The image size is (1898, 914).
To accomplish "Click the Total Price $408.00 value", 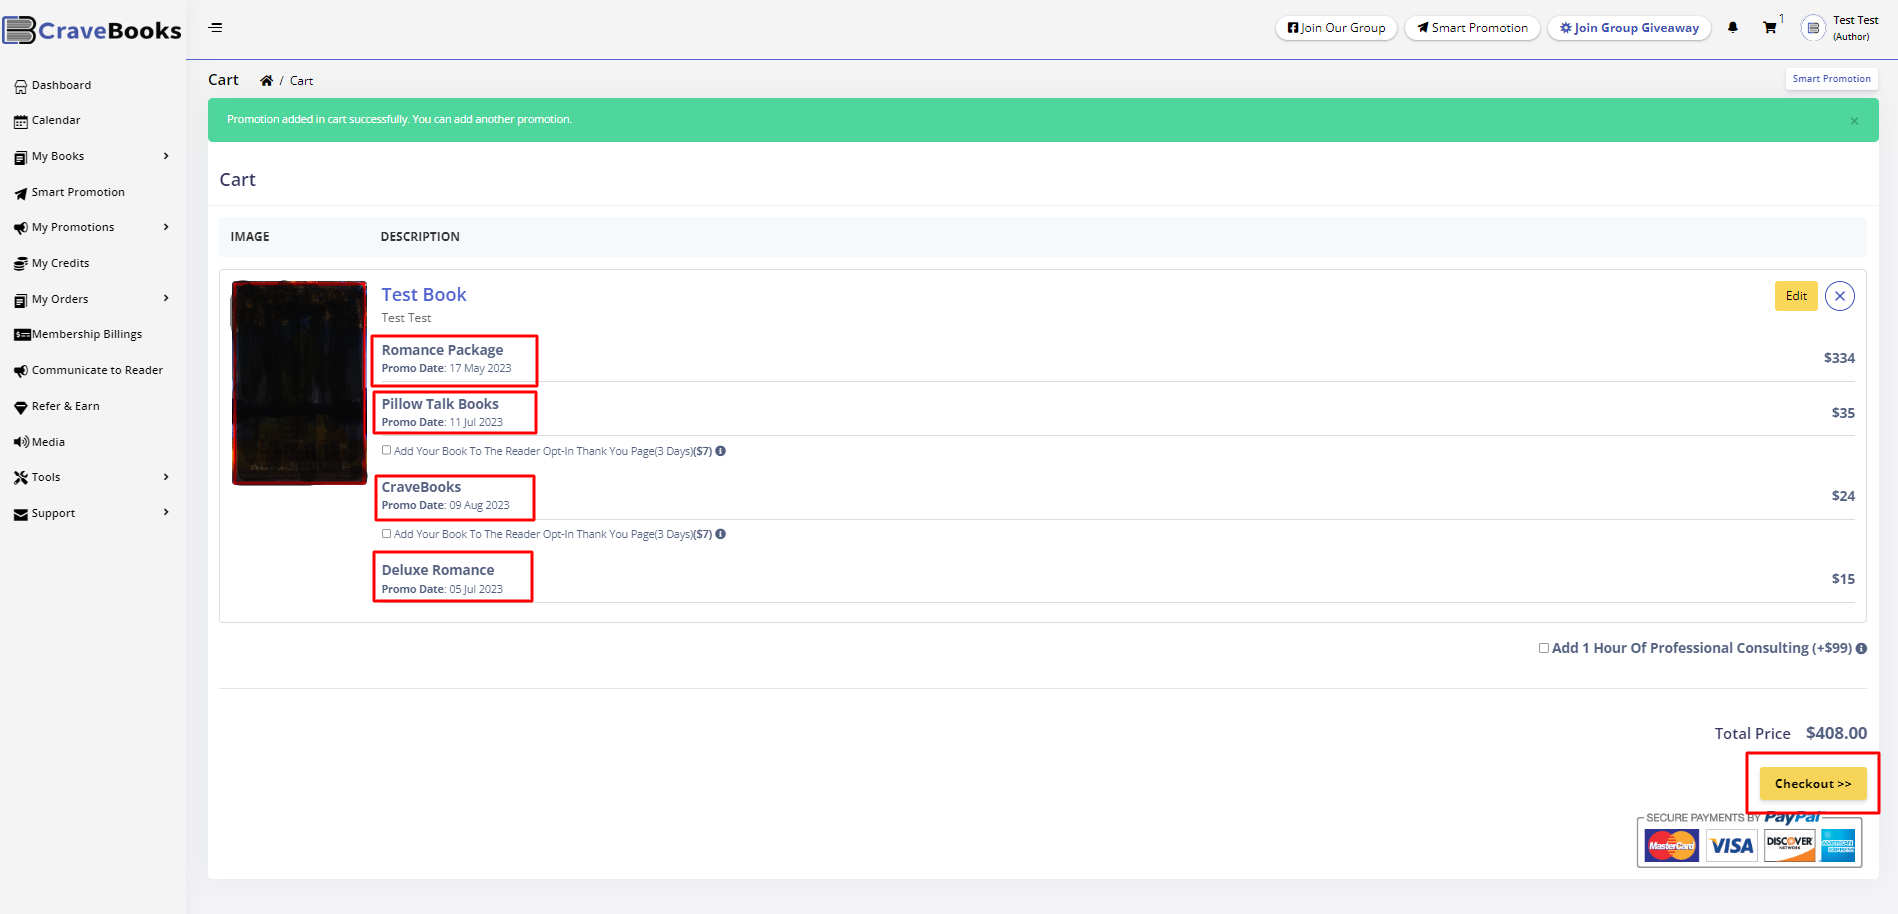I will coord(1836,733).
